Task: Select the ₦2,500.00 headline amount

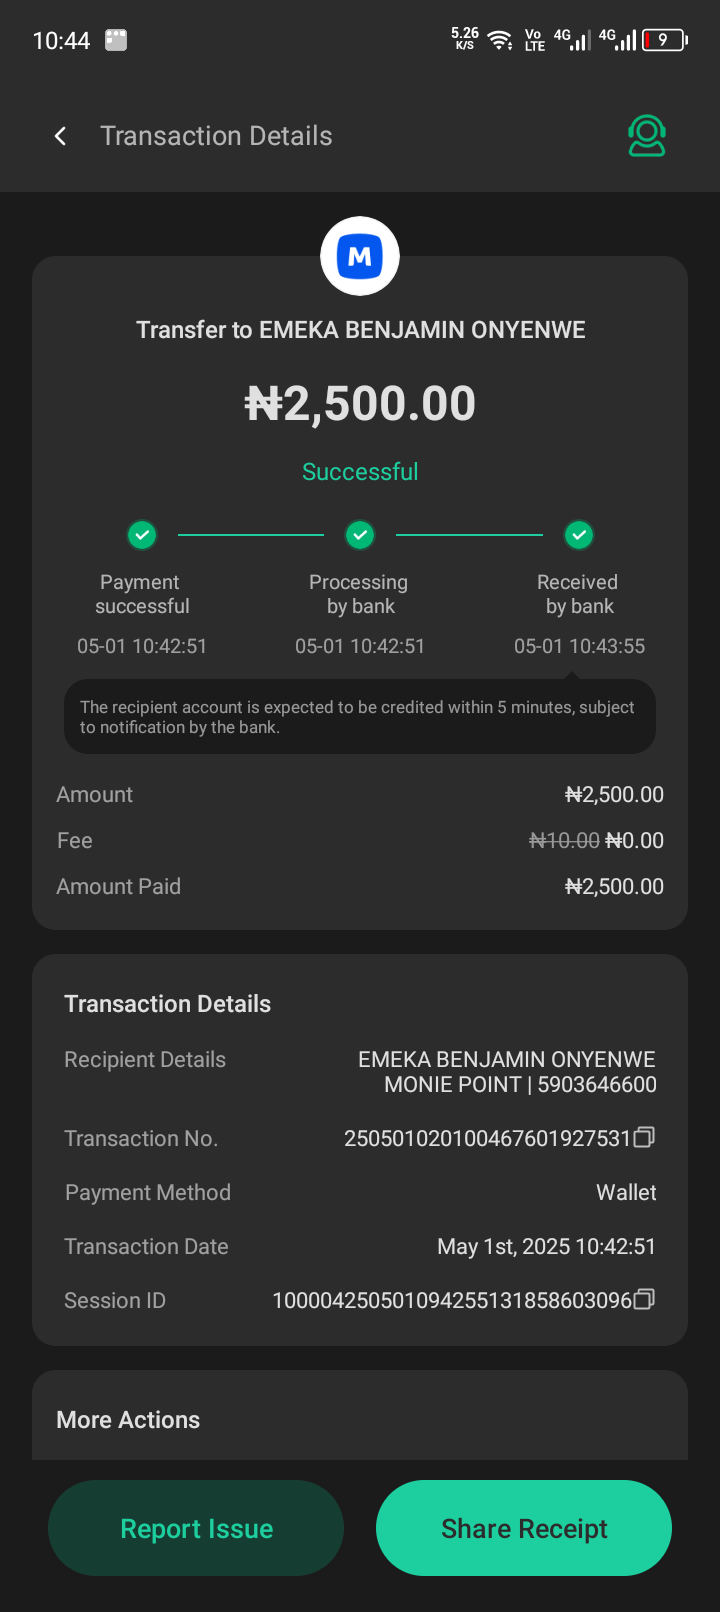Action: (x=360, y=404)
